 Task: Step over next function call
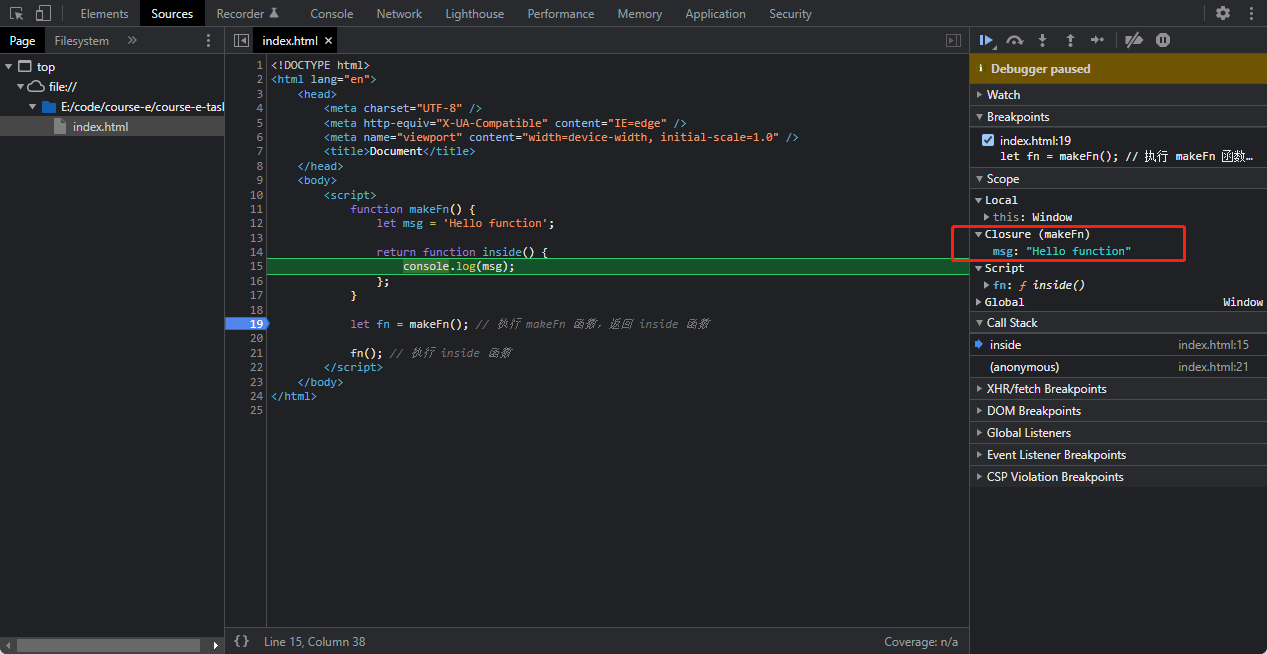tap(1015, 40)
